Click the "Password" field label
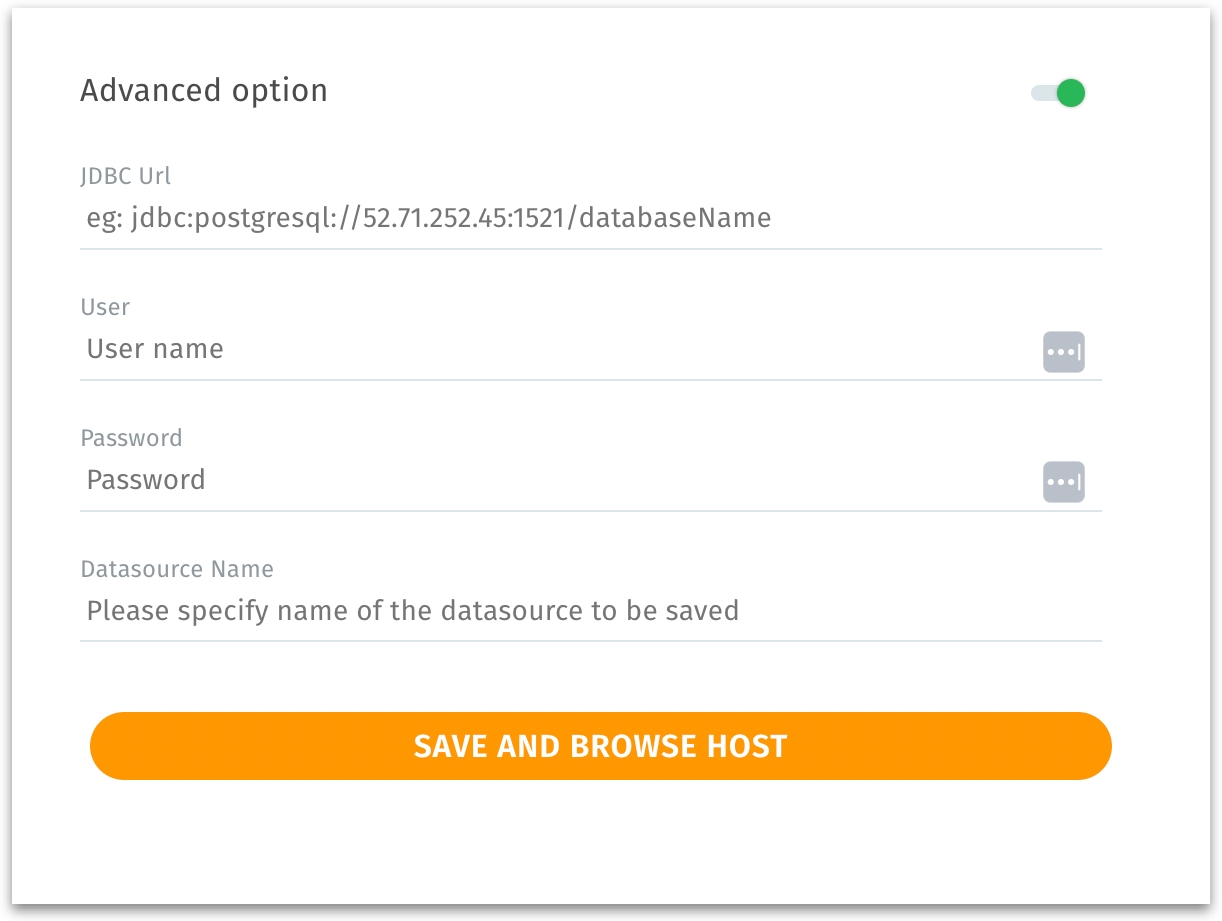The image size is (1222, 921). [131, 438]
